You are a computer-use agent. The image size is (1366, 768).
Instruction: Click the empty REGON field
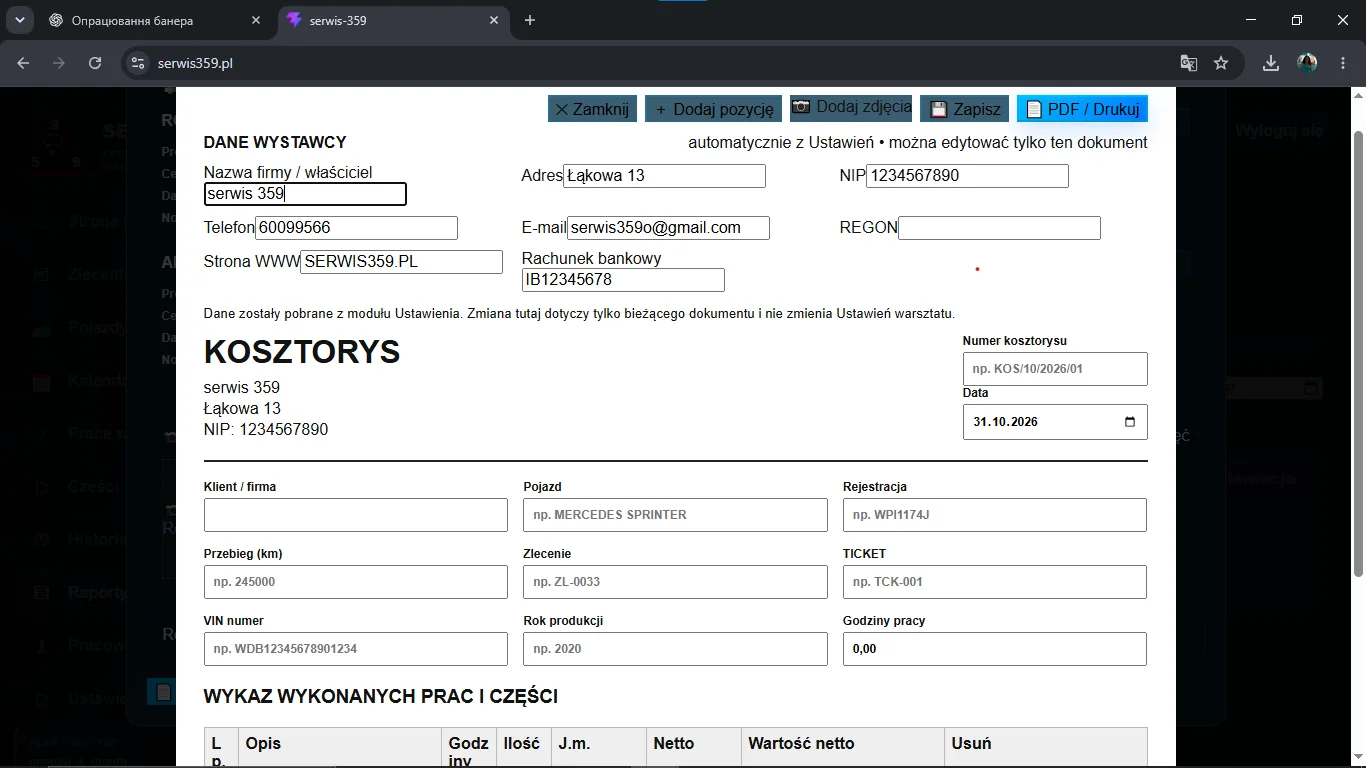[999, 228]
